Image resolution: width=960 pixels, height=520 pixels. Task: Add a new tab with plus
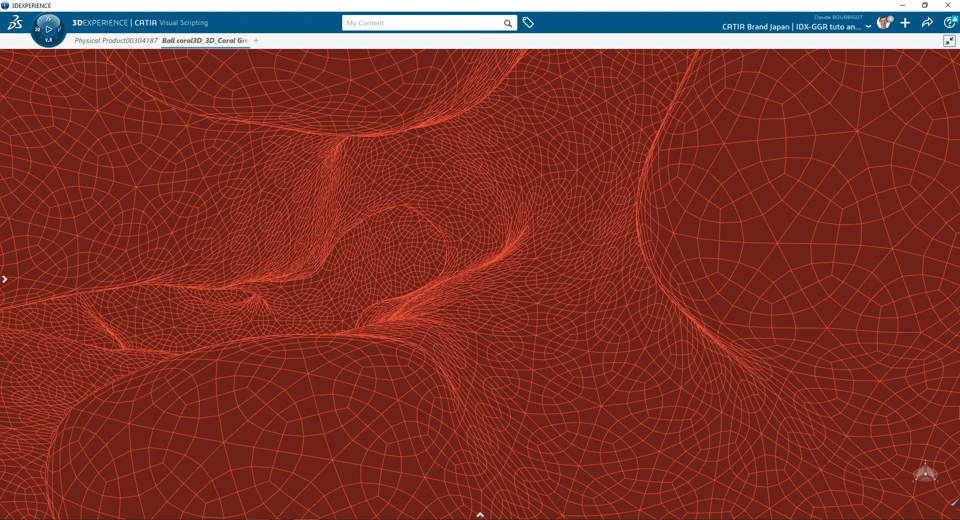[x=257, y=40]
